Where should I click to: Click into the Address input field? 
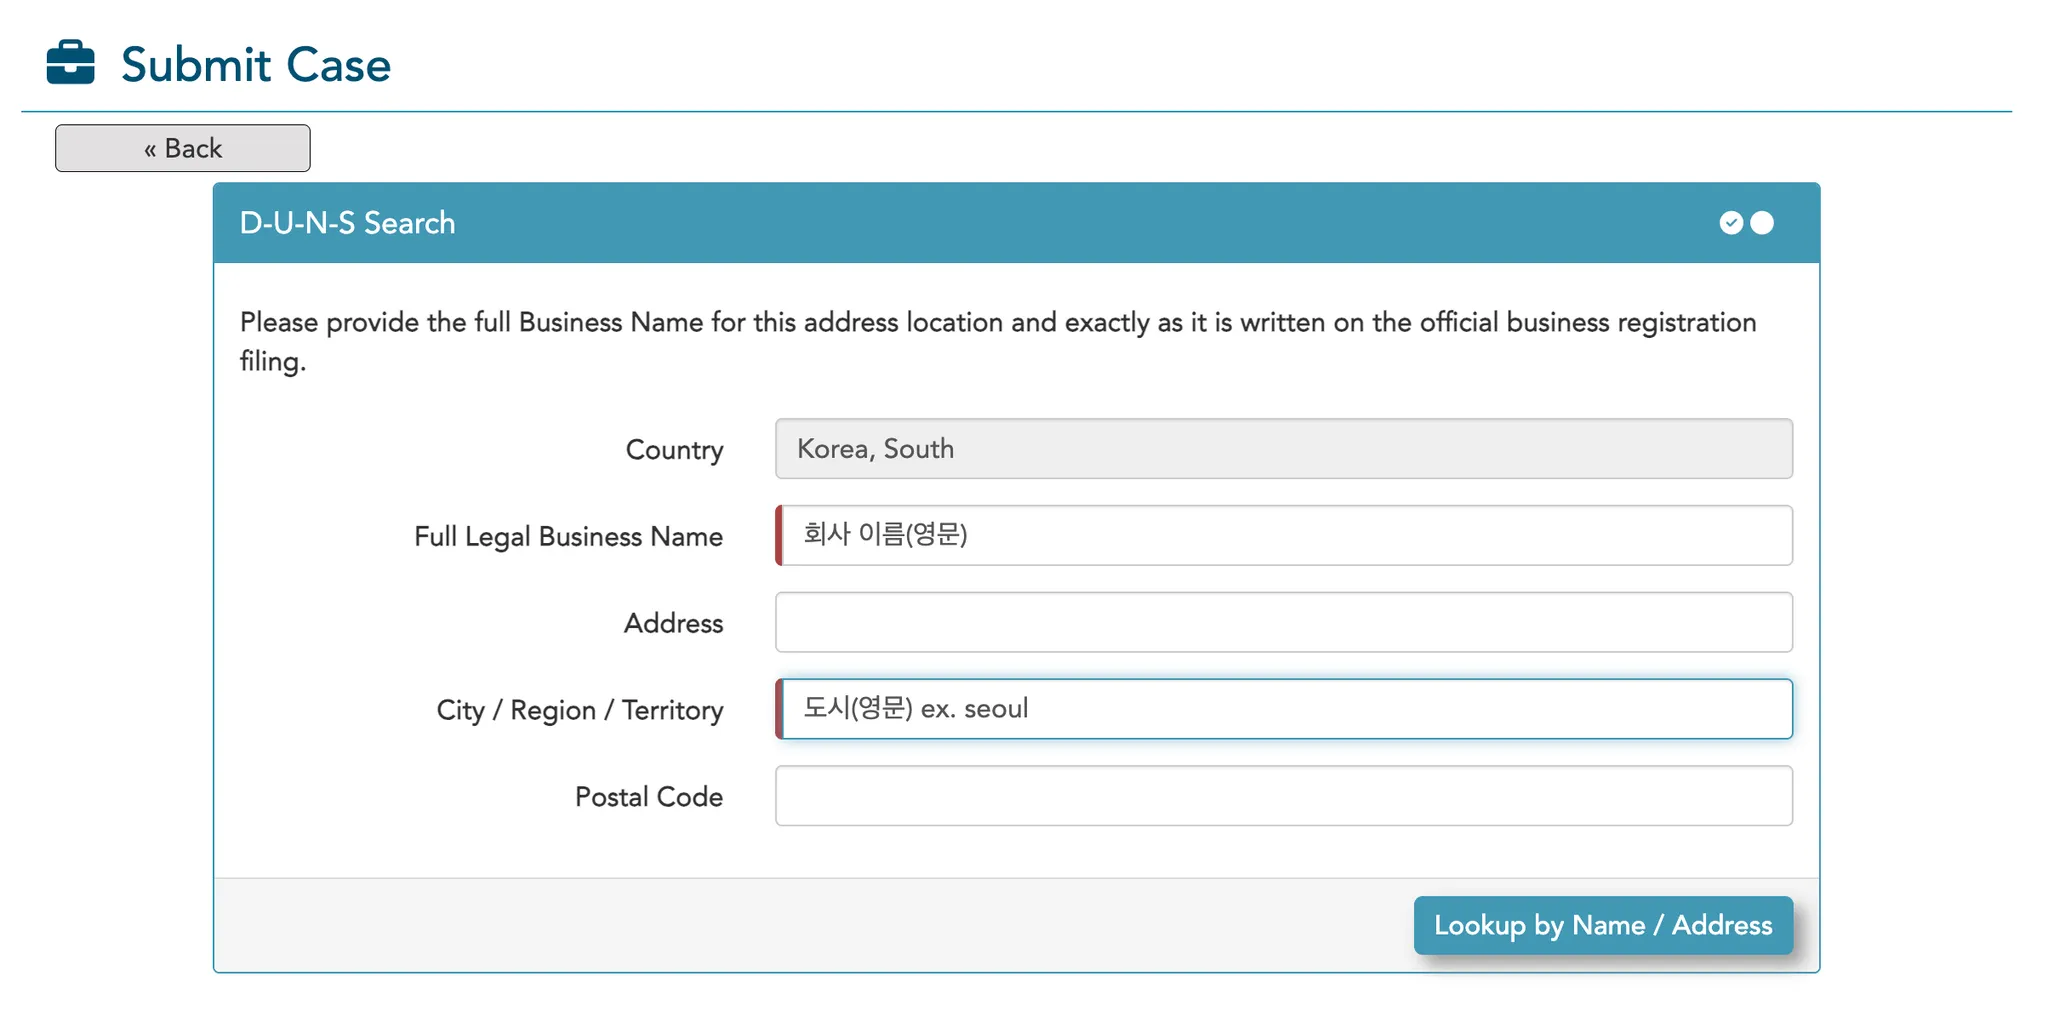click(1284, 622)
